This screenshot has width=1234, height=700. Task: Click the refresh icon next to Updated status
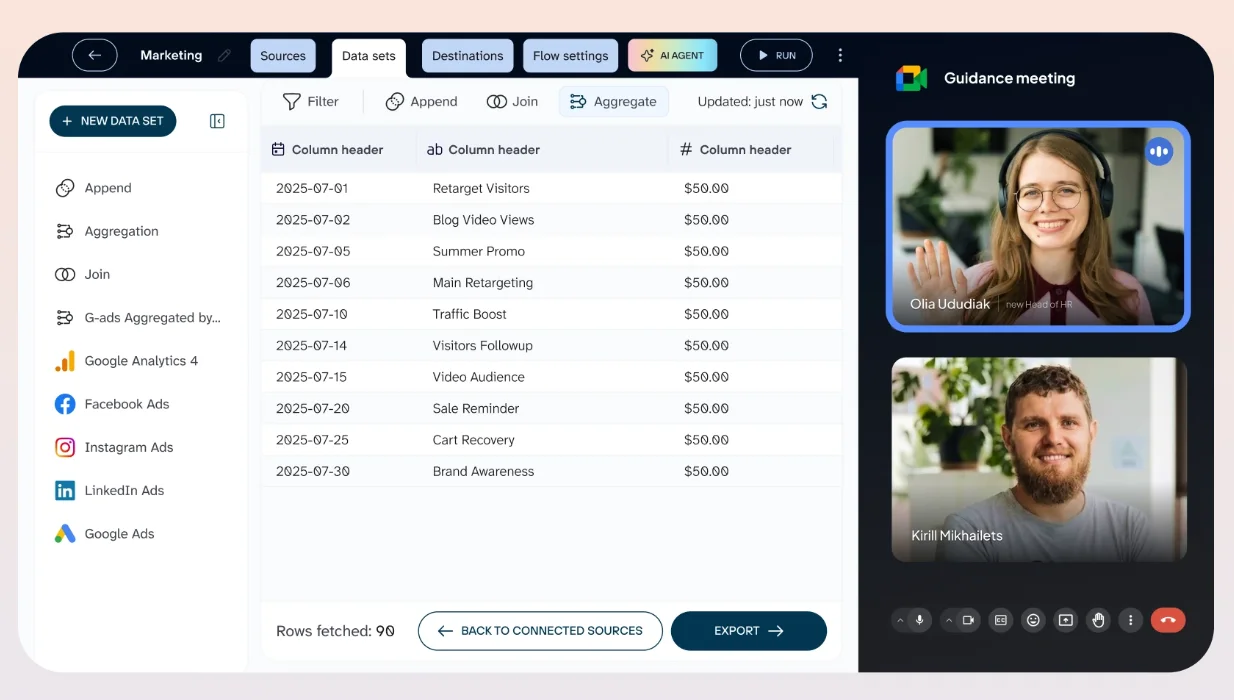click(x=819, y=101)
